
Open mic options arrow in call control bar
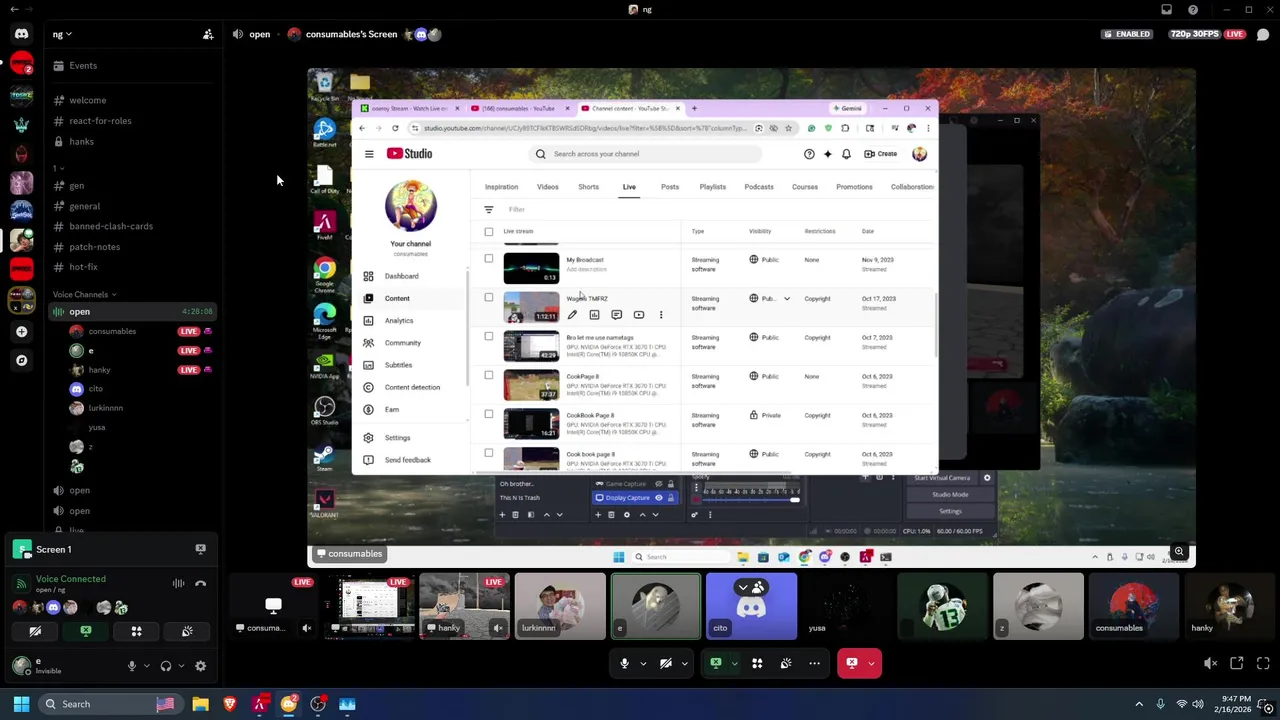pos(643,663)
